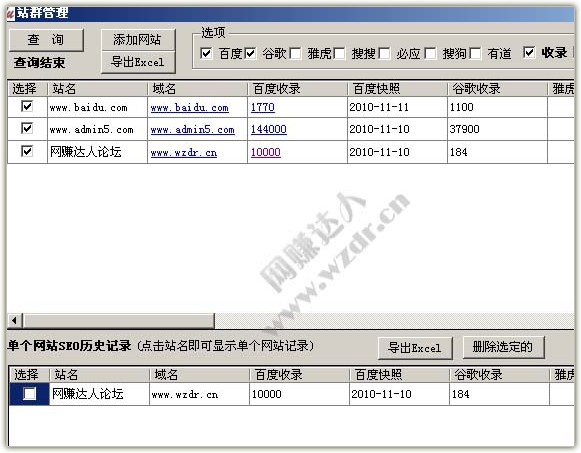Click the 选择 header in the top table
The image size is (581, 453).
(x=28, y=89)
